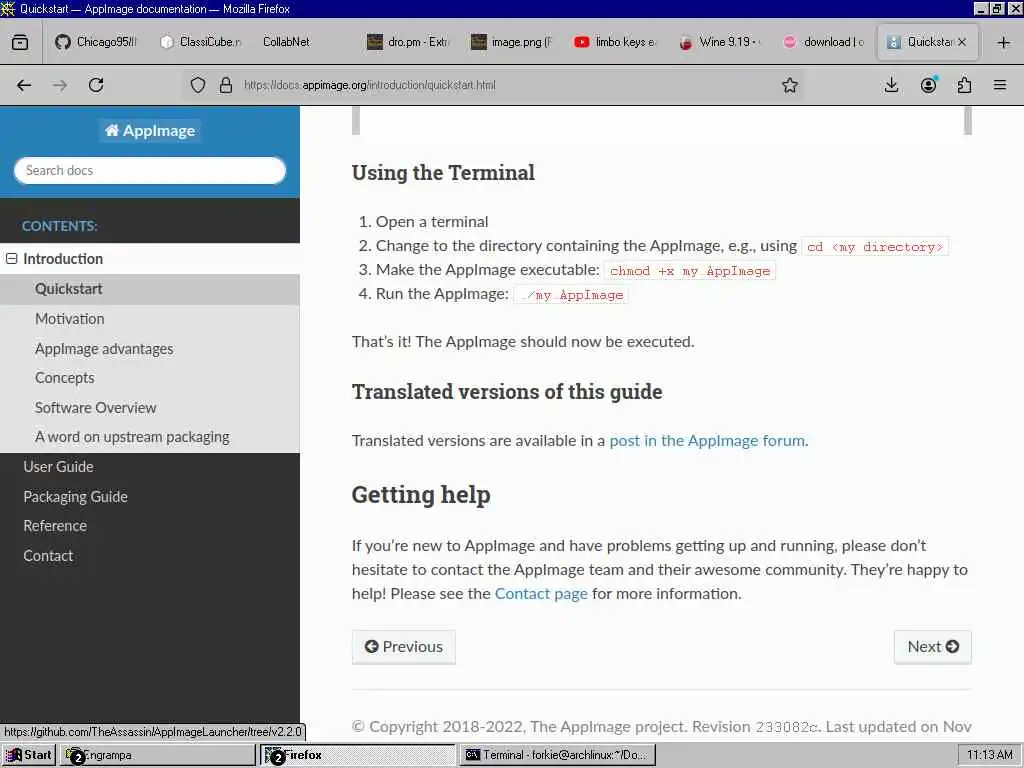The image size is (1024, 768).
Task: Click the forward navigation arrow
Action: click(x=60, y=85)
